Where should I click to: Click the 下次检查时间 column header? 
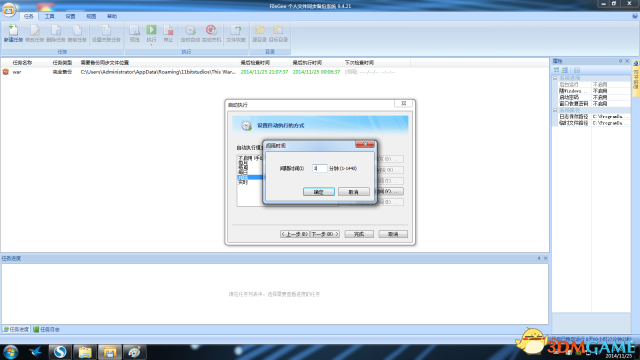[x=359, y=62]
